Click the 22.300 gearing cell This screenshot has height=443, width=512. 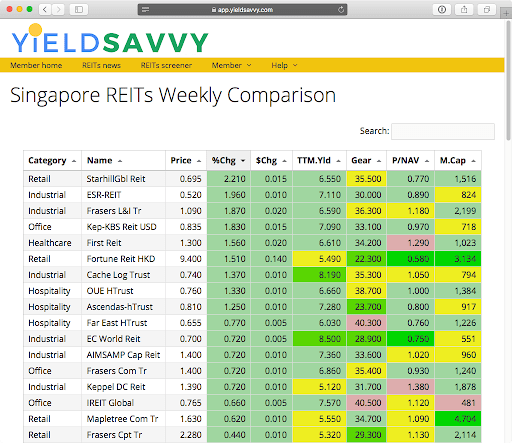366,259
